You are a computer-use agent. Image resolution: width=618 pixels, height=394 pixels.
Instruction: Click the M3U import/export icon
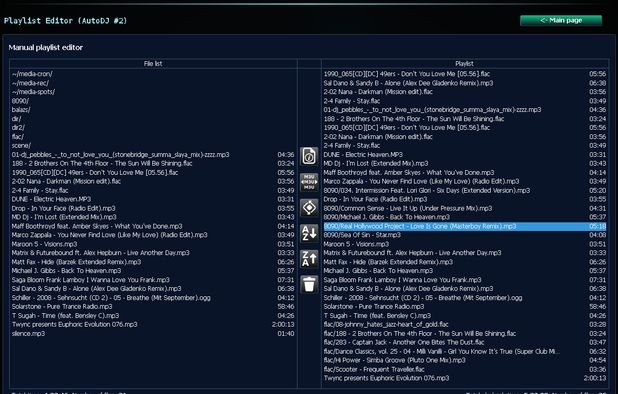click(309, 182)
